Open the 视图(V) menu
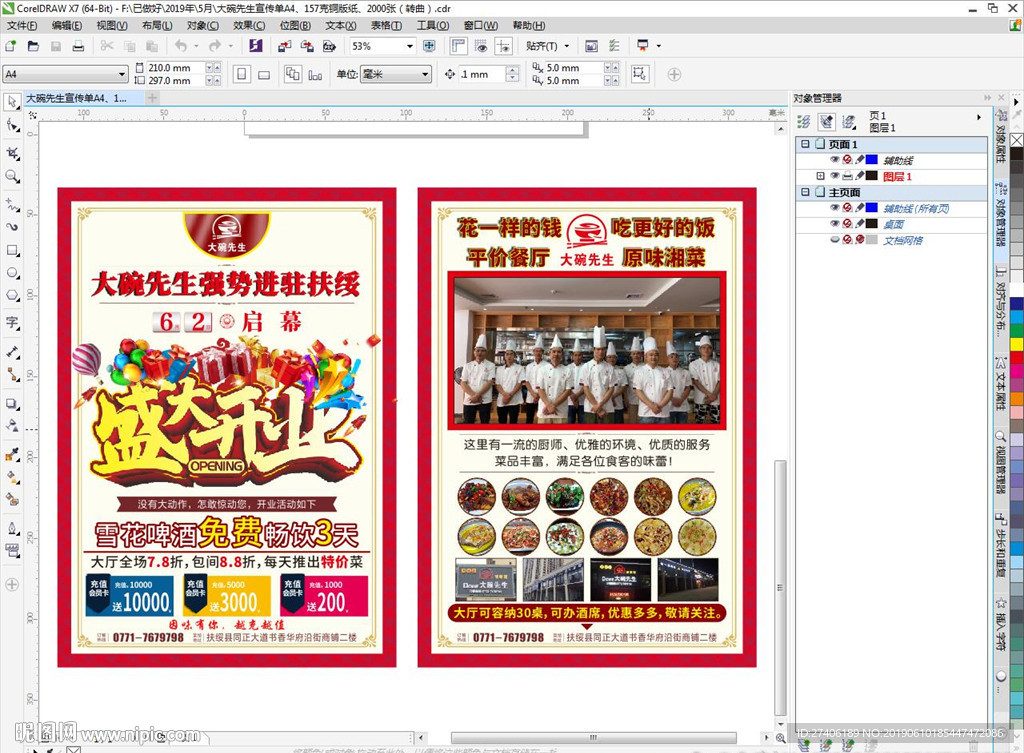This screenshot has height=753, width=1024. point(112,25)
